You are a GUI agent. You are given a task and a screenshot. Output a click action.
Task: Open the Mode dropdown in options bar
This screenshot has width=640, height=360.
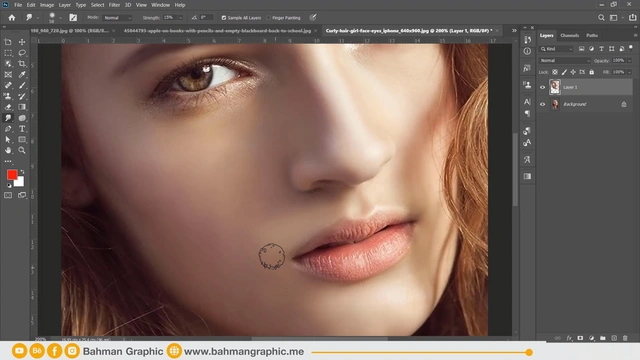coord(118,18)
